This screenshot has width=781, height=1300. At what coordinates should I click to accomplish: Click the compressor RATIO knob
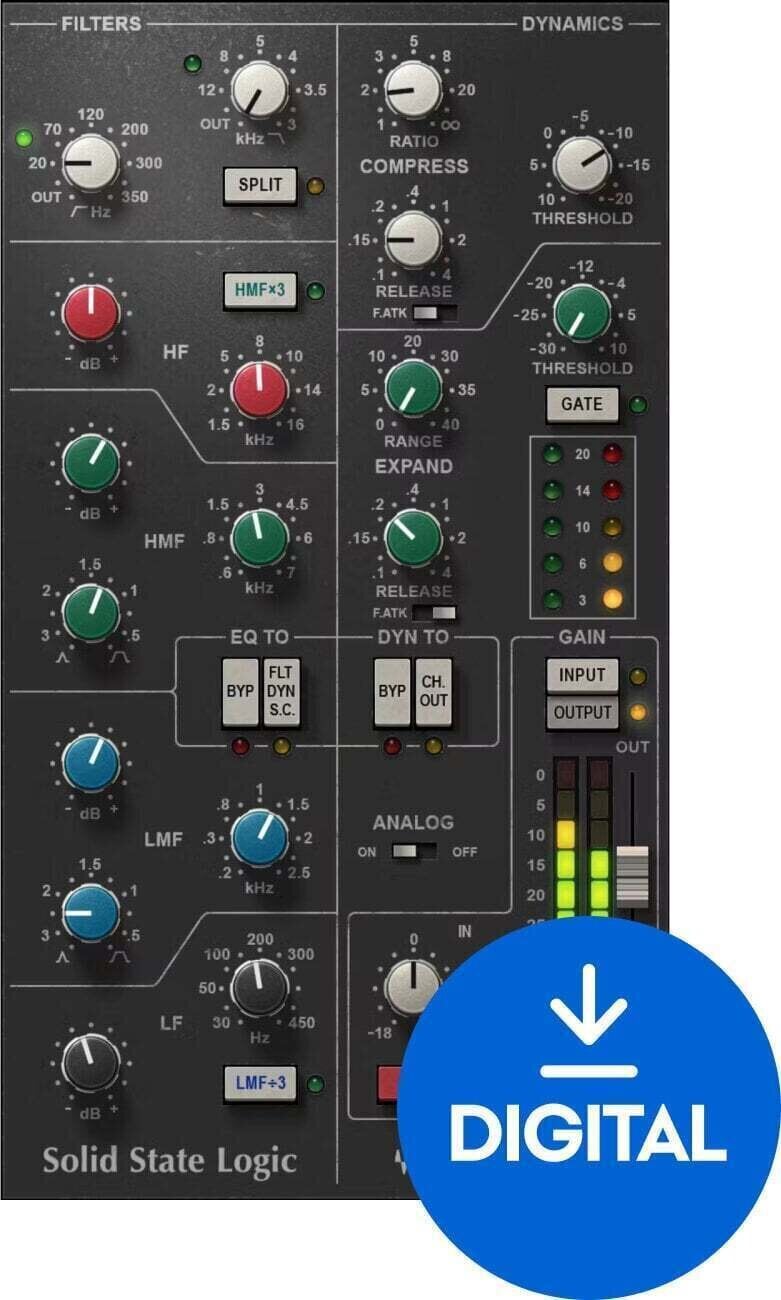[412, 88]
